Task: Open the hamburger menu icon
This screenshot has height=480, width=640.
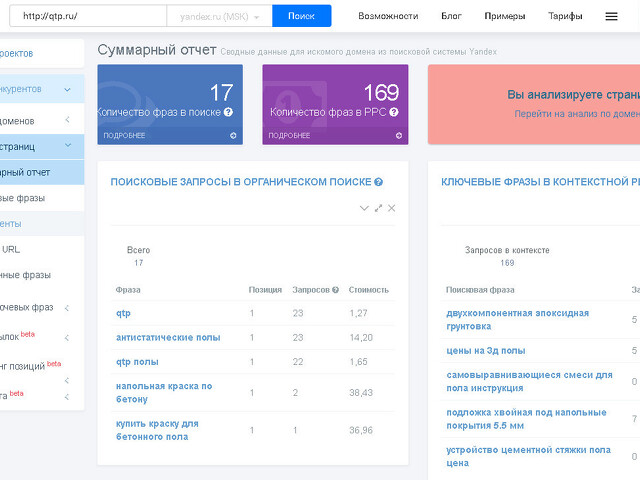Action: [611, 16]
